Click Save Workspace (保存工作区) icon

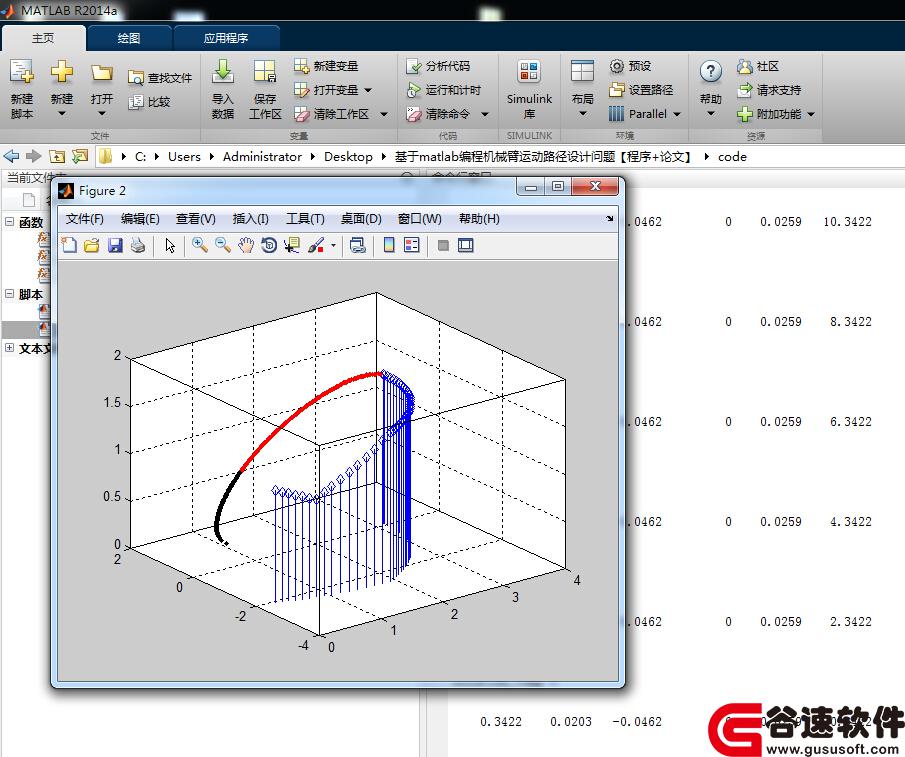click(265, 72)
